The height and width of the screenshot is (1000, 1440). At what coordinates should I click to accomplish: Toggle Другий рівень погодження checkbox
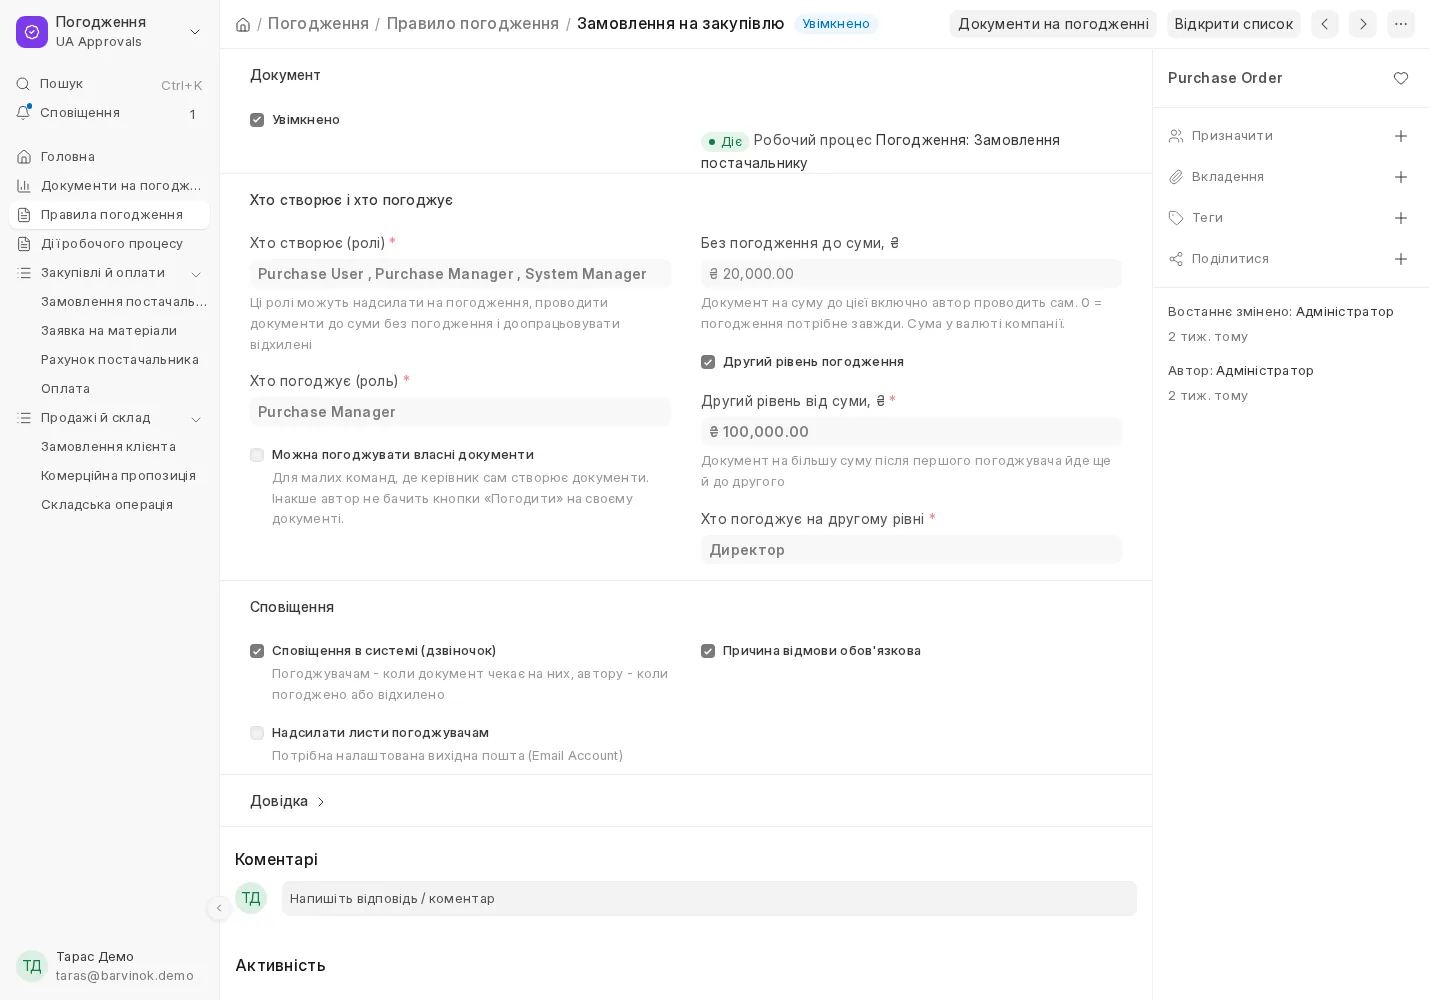pyautogui.click(x=708, y=362)
